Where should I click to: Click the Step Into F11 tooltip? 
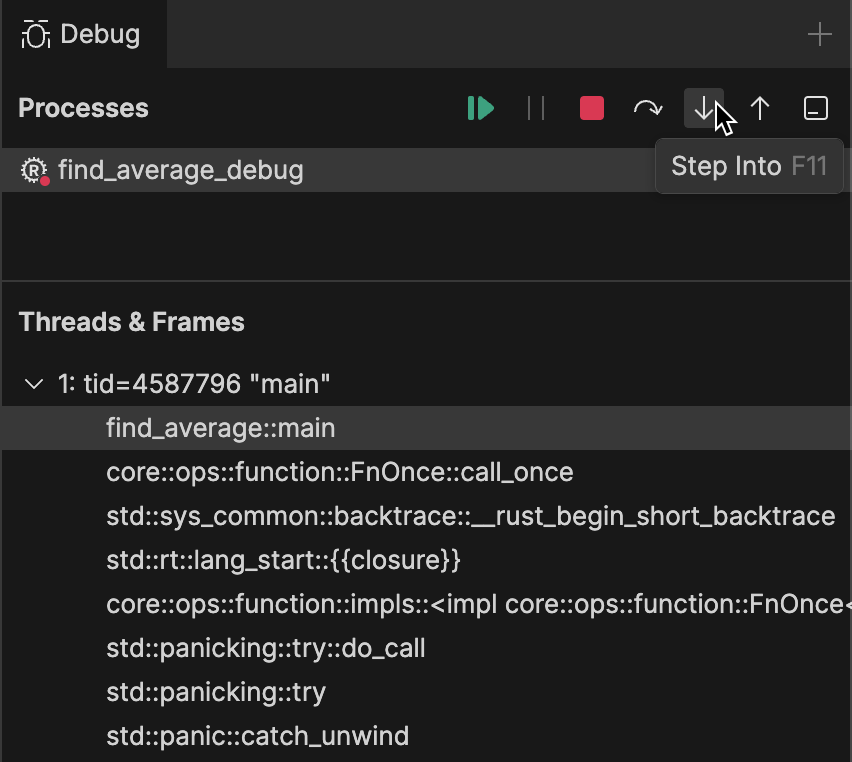[748, 166]
